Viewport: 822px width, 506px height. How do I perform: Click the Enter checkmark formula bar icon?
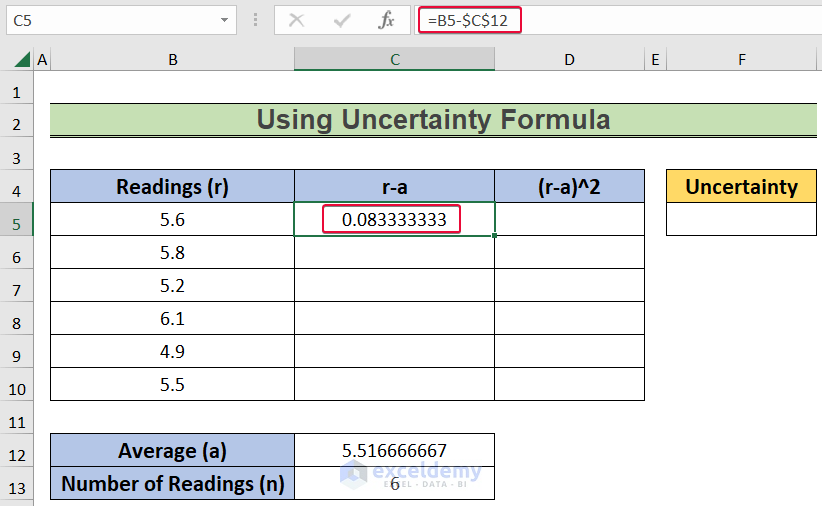[343, 20]
